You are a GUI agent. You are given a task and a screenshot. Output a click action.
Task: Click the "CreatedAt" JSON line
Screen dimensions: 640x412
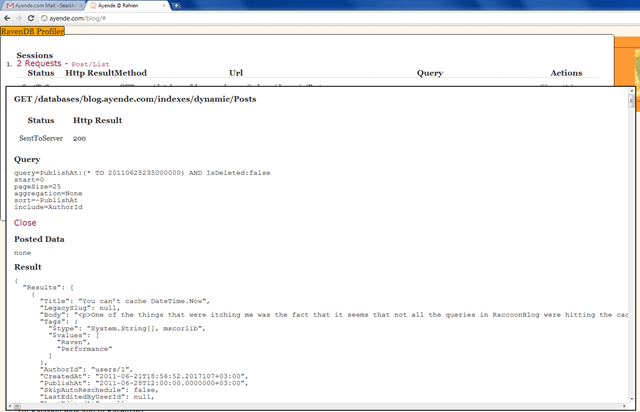tap(144, 376)
